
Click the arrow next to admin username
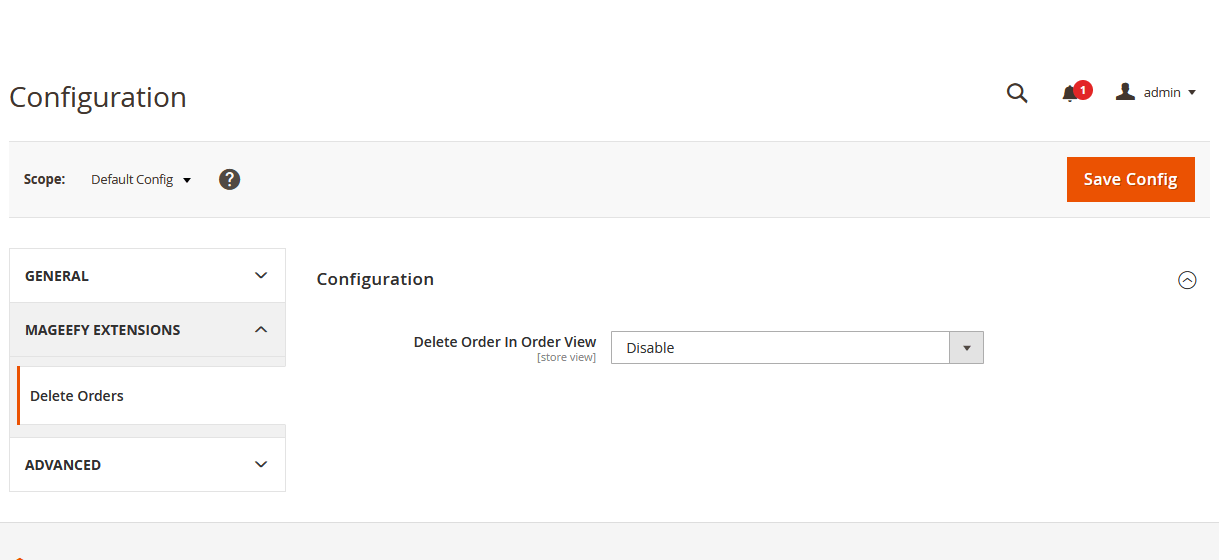point(1191,93)
